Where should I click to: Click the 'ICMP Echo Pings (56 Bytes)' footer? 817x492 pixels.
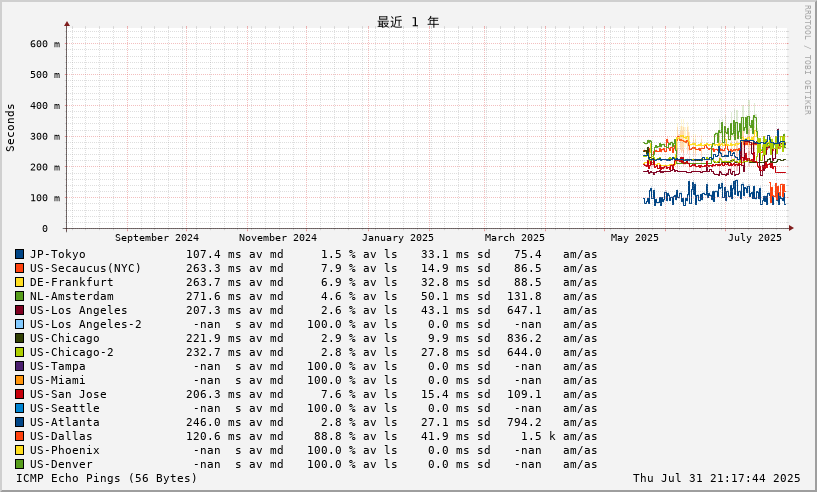point(106,478)
